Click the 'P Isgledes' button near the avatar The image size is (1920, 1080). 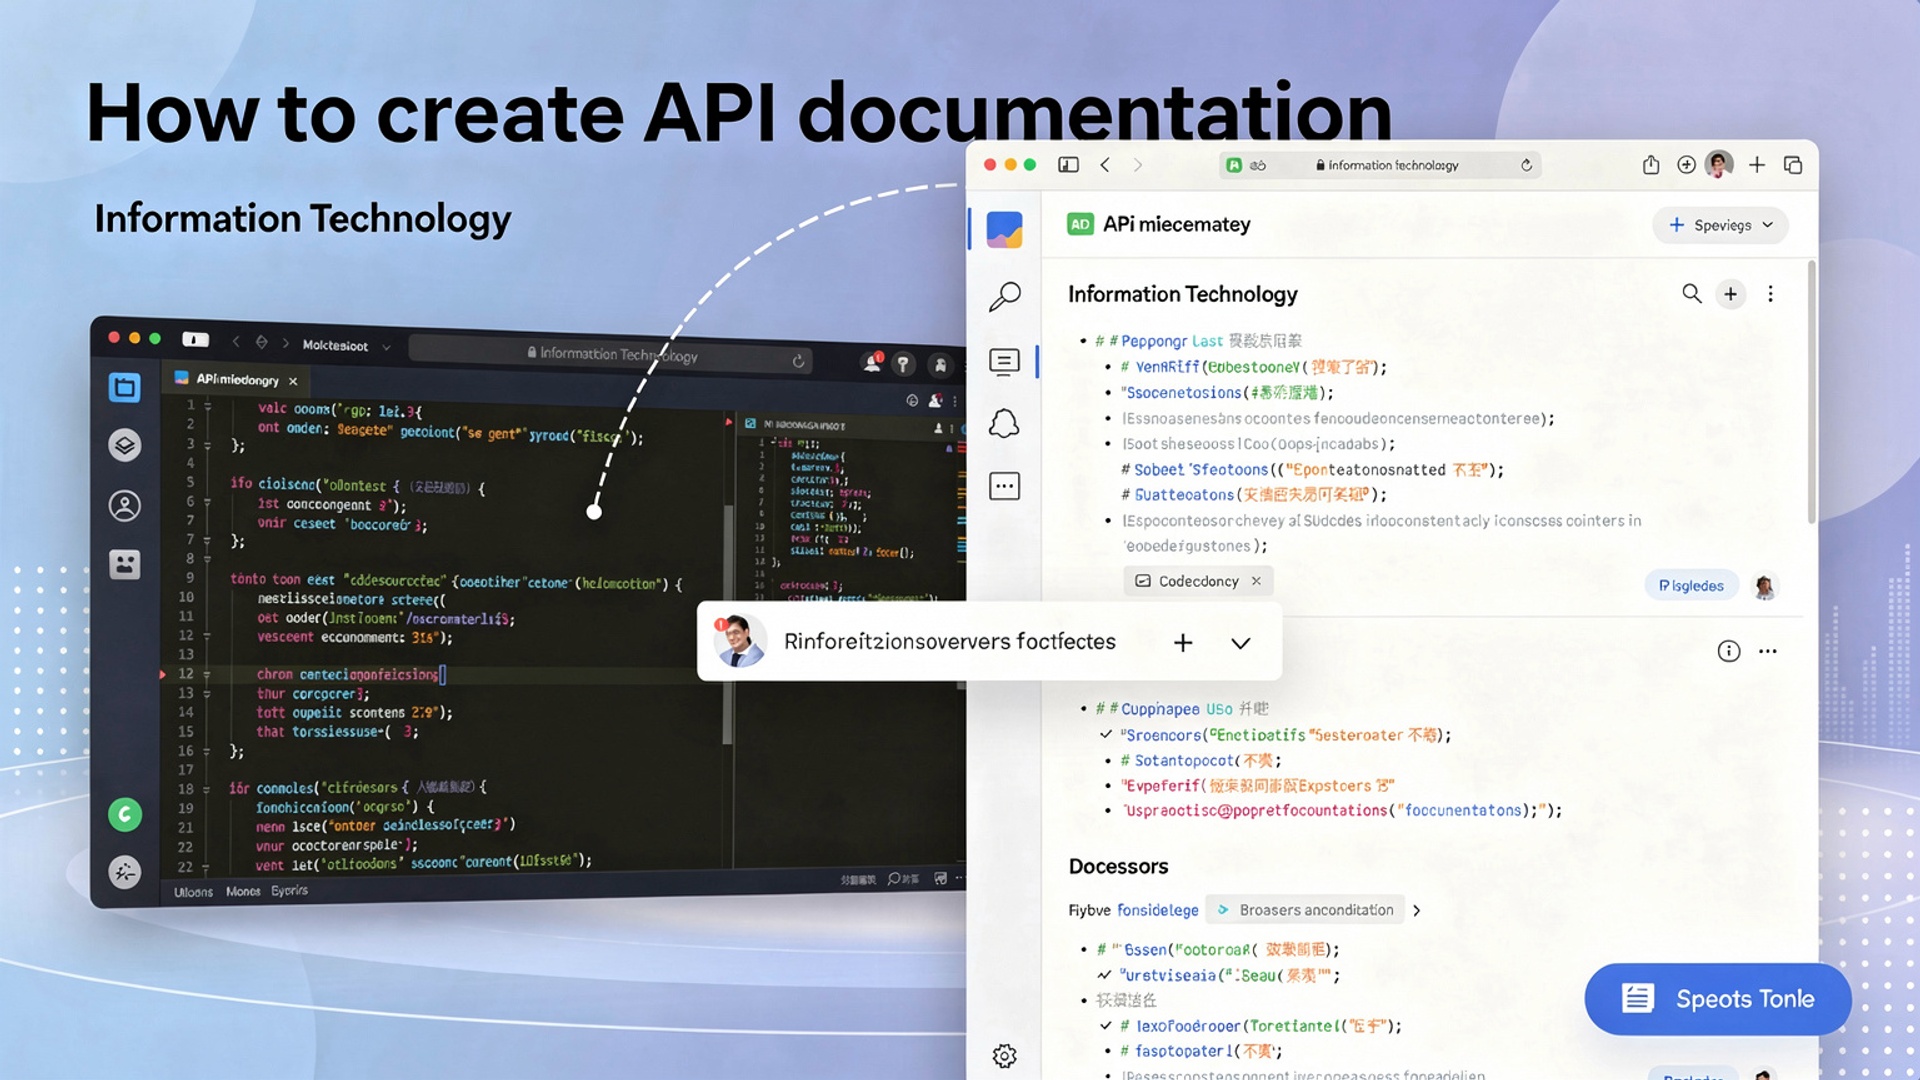tap(1691, 585)
